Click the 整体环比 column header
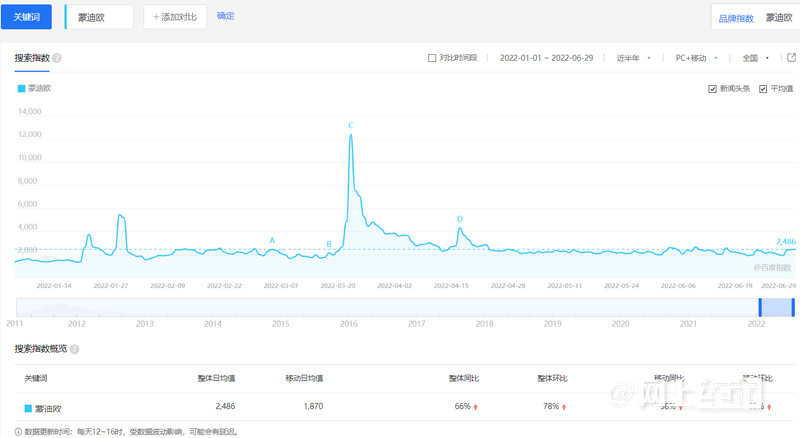This screenshot has height=438, width=800. coord(552,378)
